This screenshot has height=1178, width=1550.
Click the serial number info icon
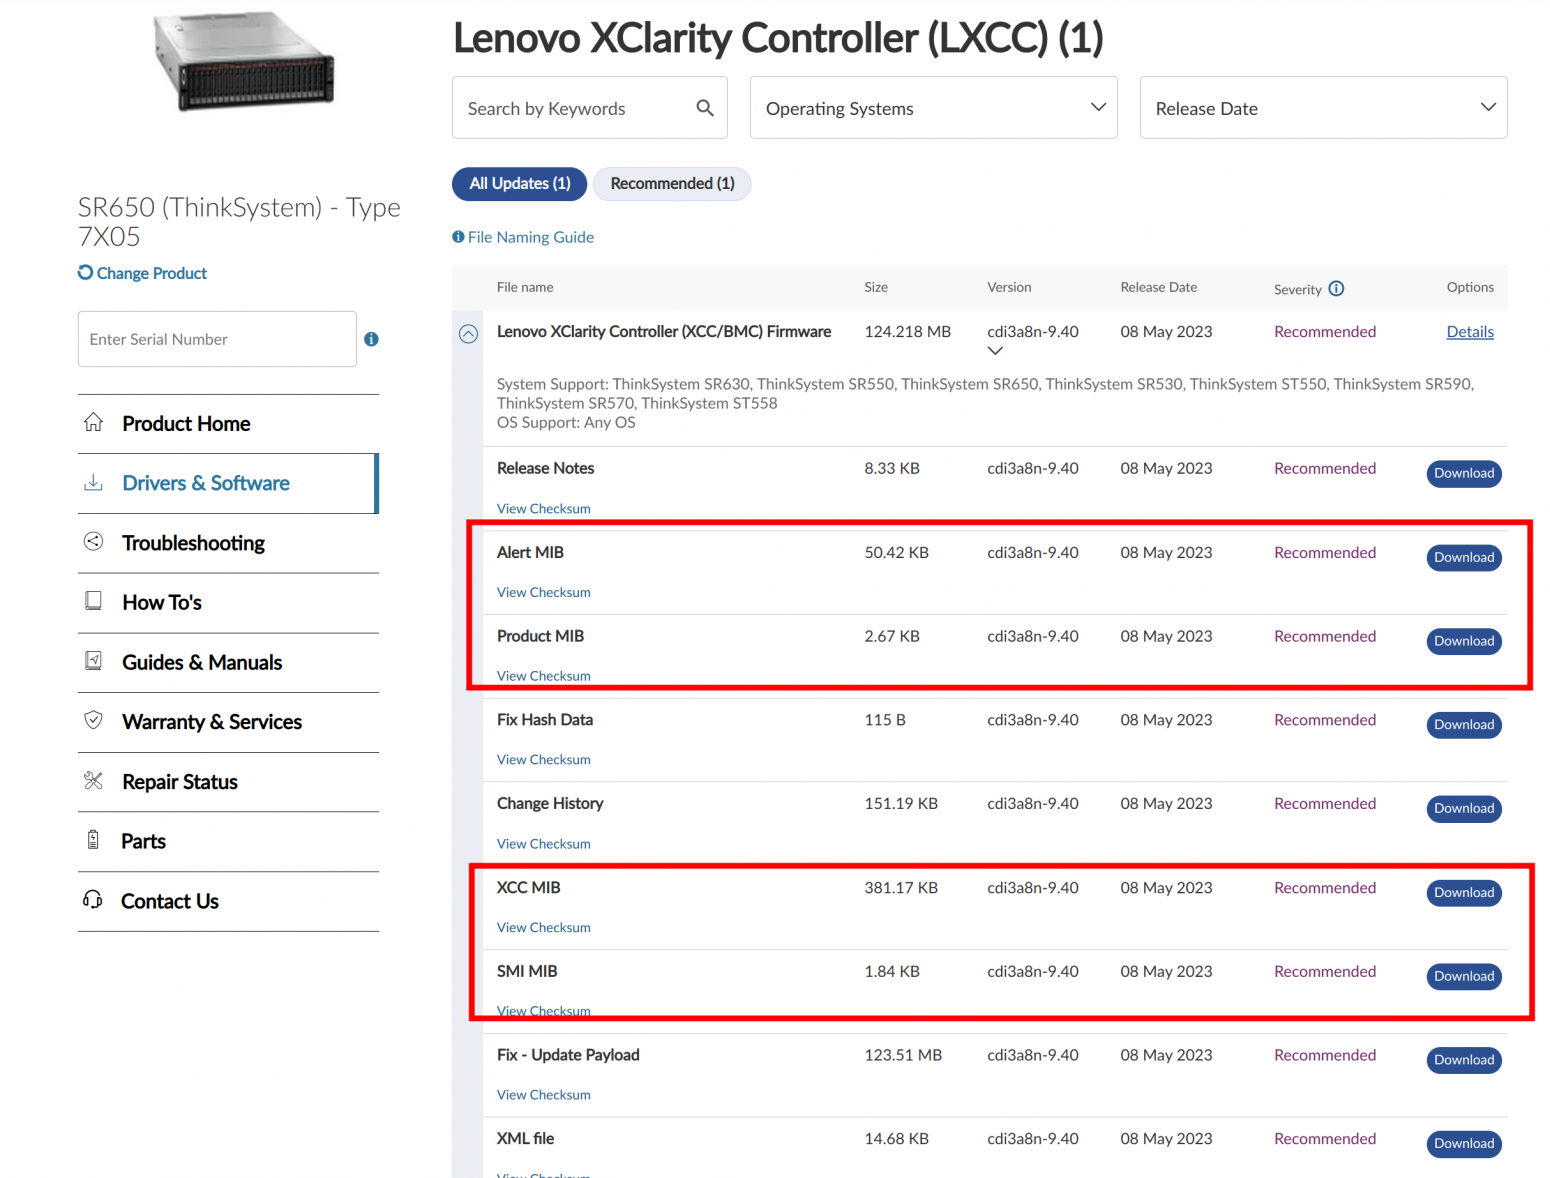pyautogui.click(x=371, y=339)
